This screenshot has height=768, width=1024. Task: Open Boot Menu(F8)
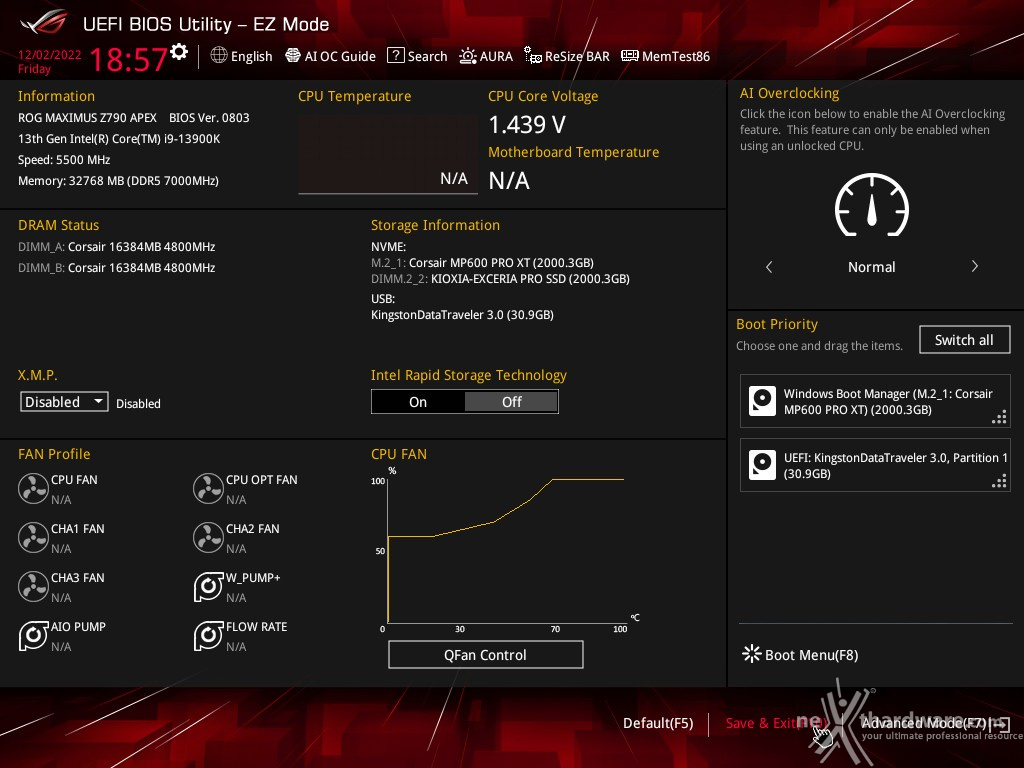(x=801, y=654)
